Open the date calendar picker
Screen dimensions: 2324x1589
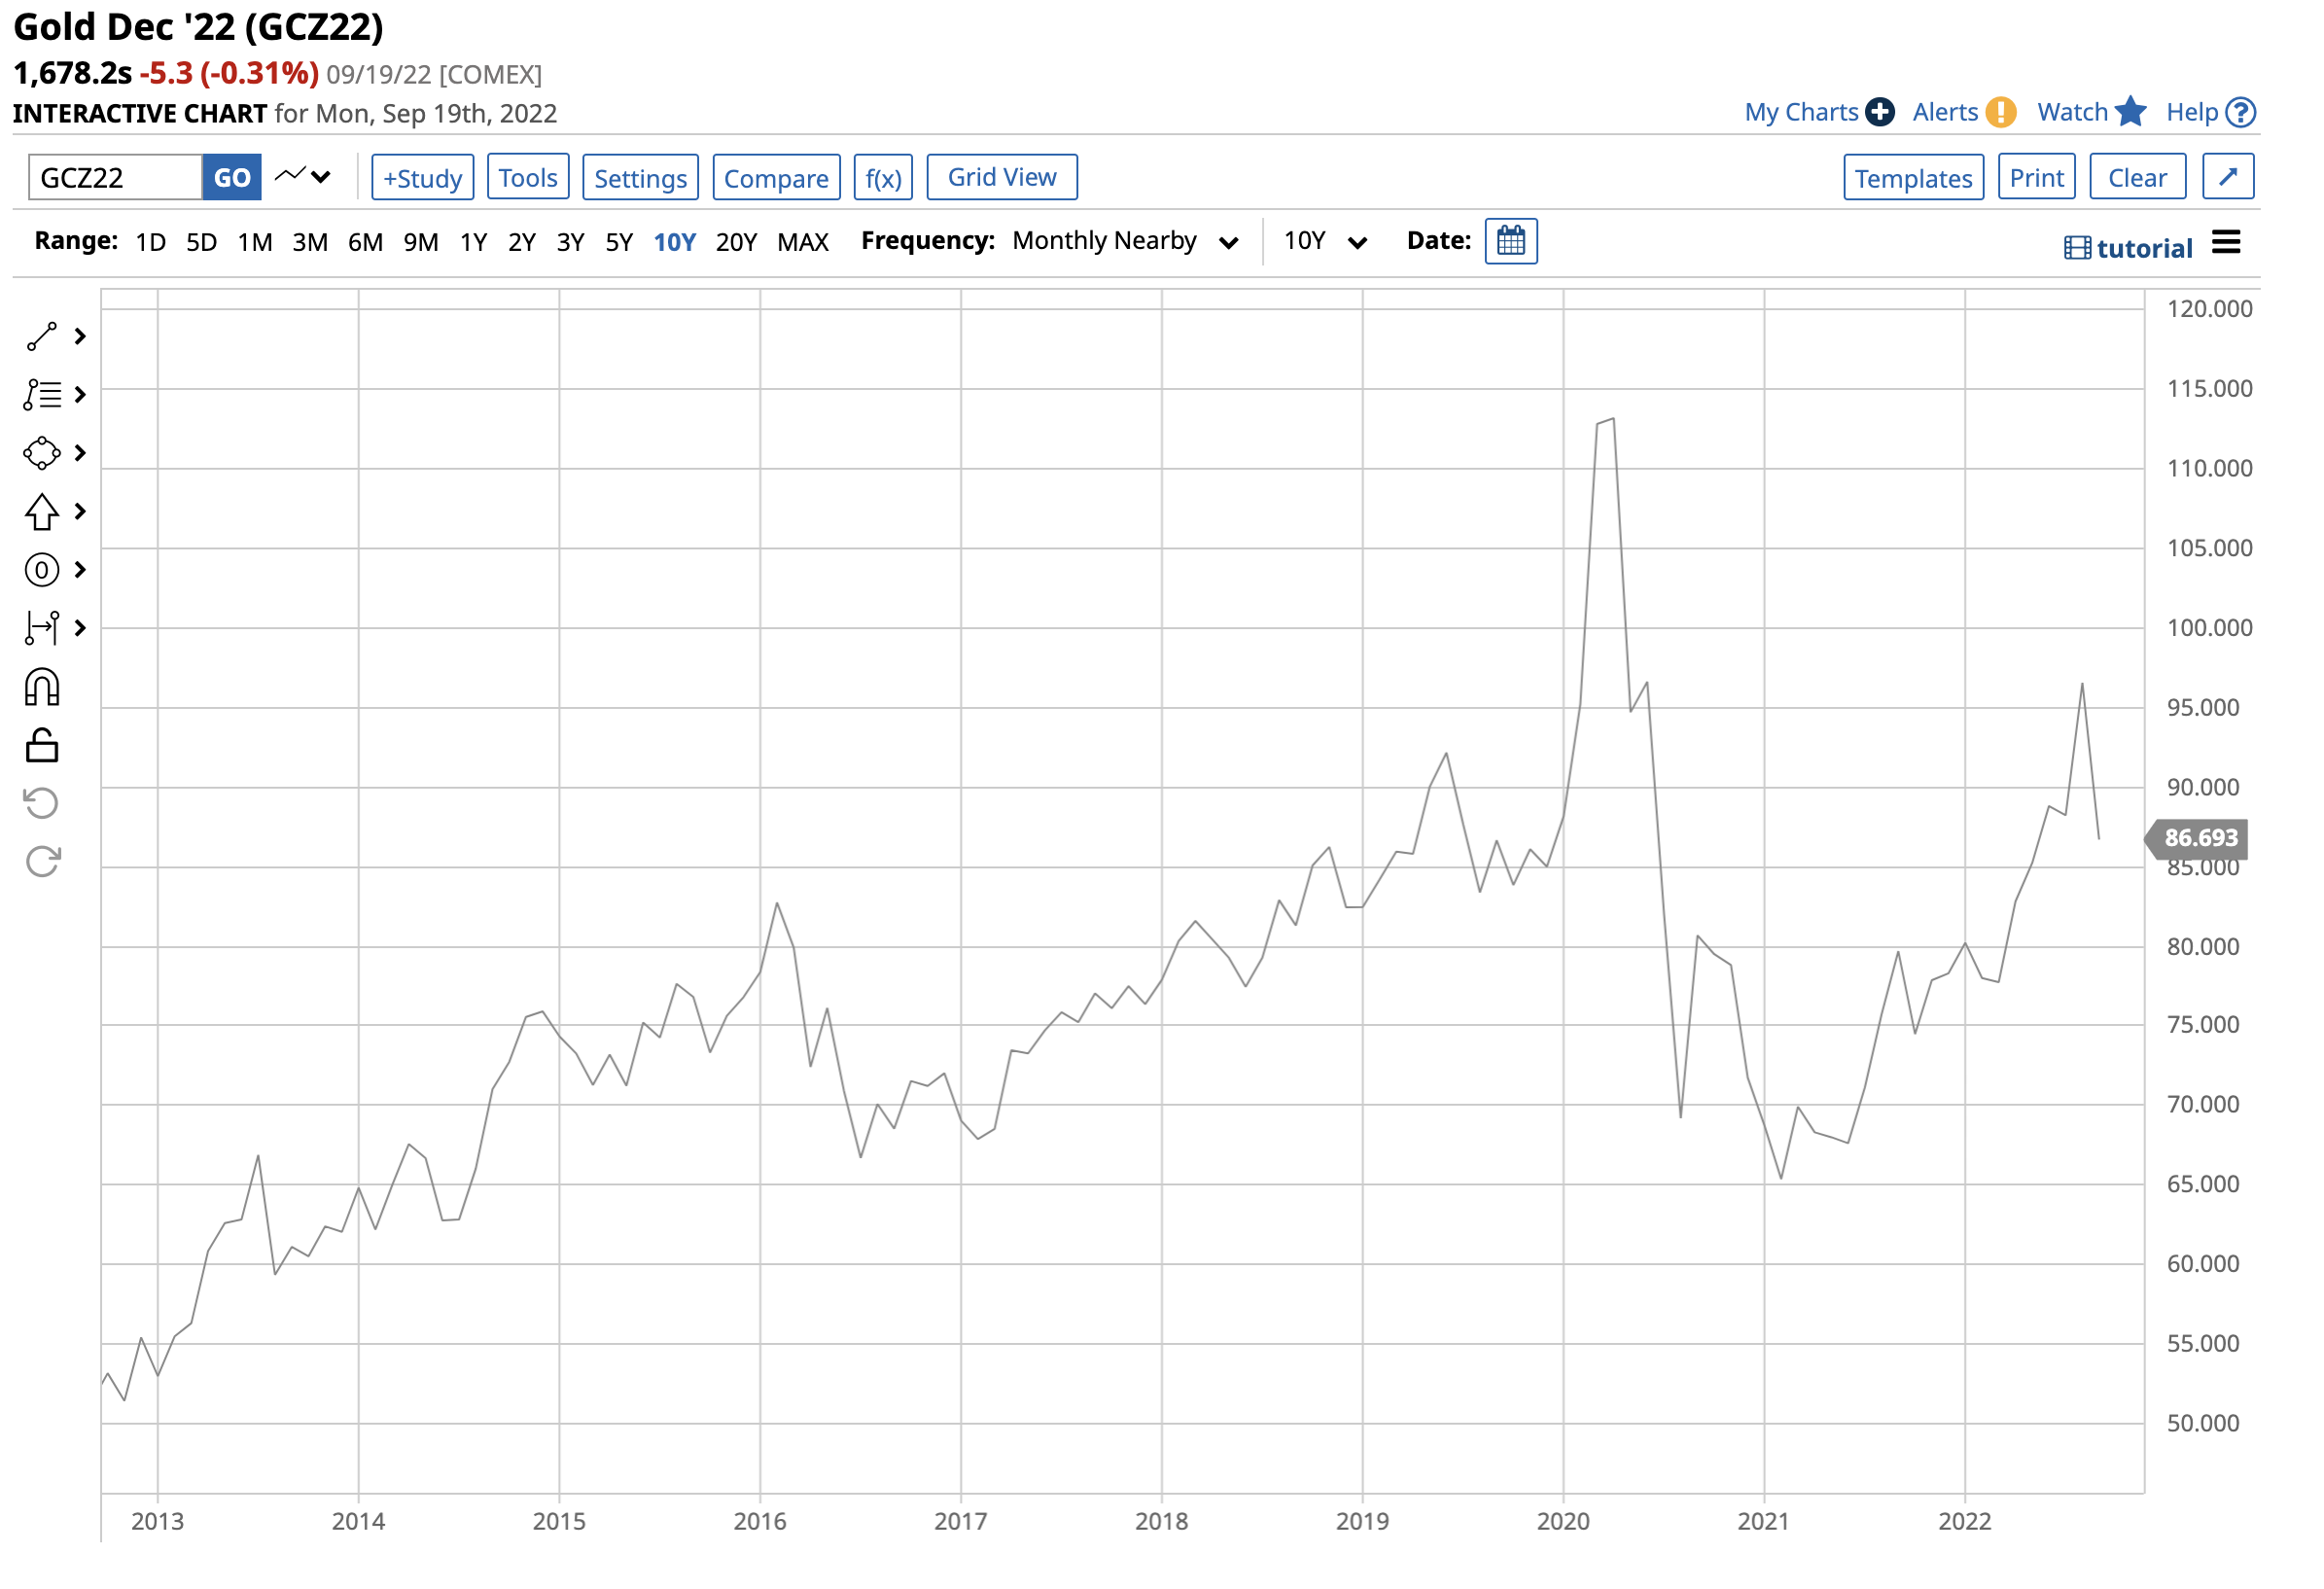pyautogui.click(x=1511, y=241)
